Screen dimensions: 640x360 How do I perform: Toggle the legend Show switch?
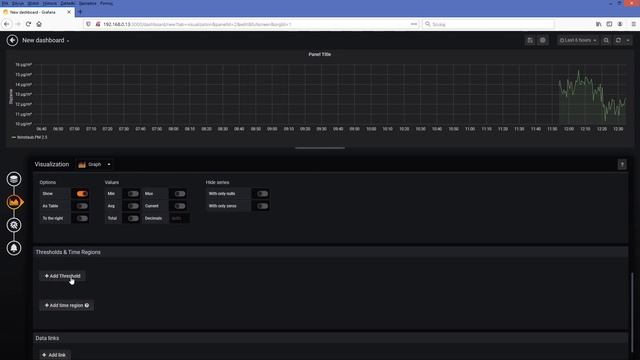pyautogui.click(x=82, y=193)
